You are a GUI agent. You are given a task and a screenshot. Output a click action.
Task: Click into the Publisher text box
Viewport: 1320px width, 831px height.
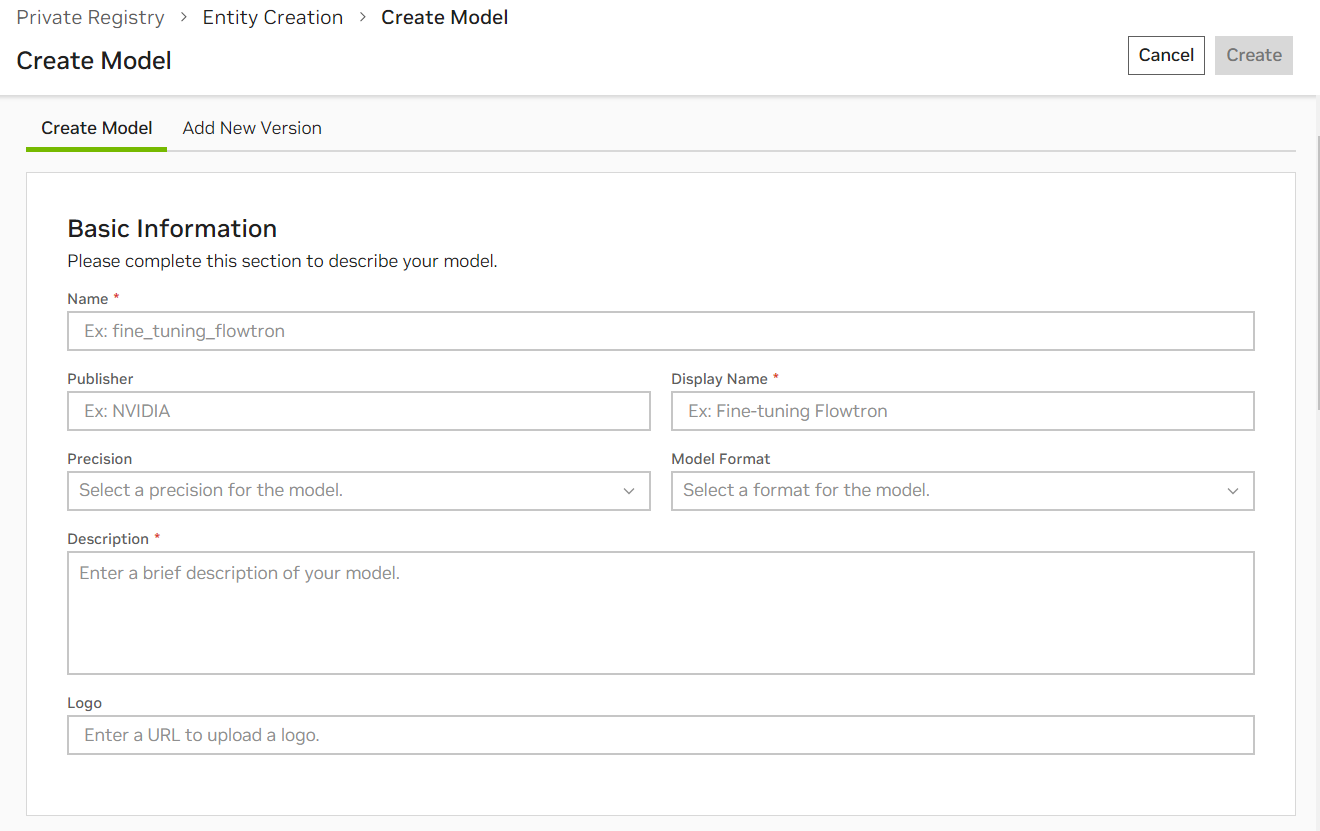(358, 411)
